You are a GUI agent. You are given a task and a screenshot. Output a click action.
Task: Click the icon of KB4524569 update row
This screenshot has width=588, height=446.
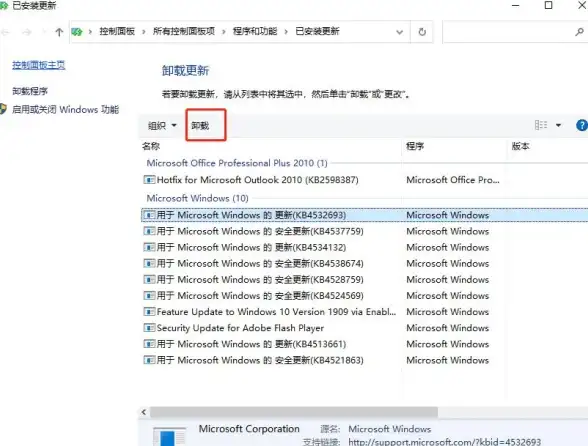tap(149, 296)
